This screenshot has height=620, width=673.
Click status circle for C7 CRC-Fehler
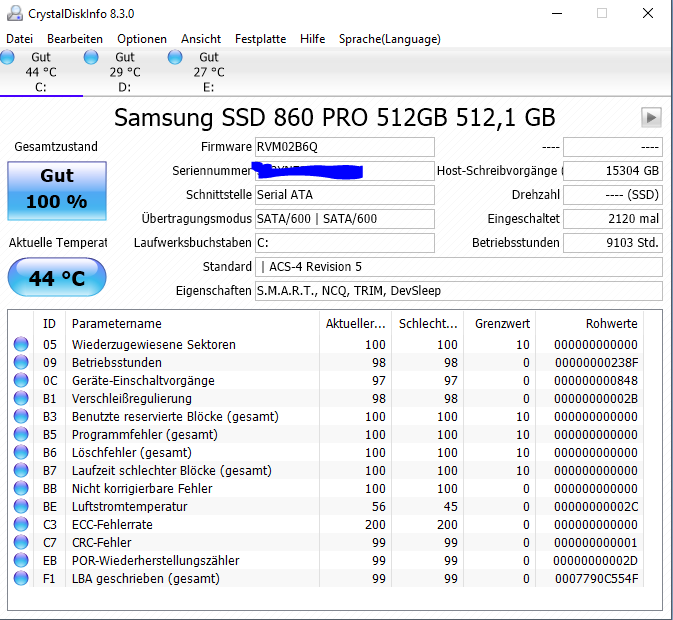21,542
